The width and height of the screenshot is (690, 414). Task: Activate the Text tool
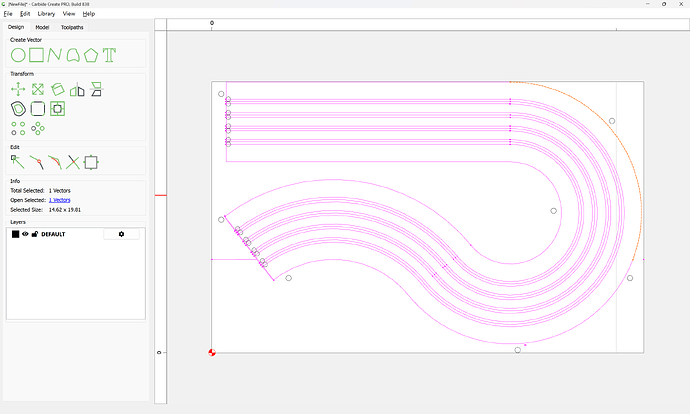tap(109, 55)
